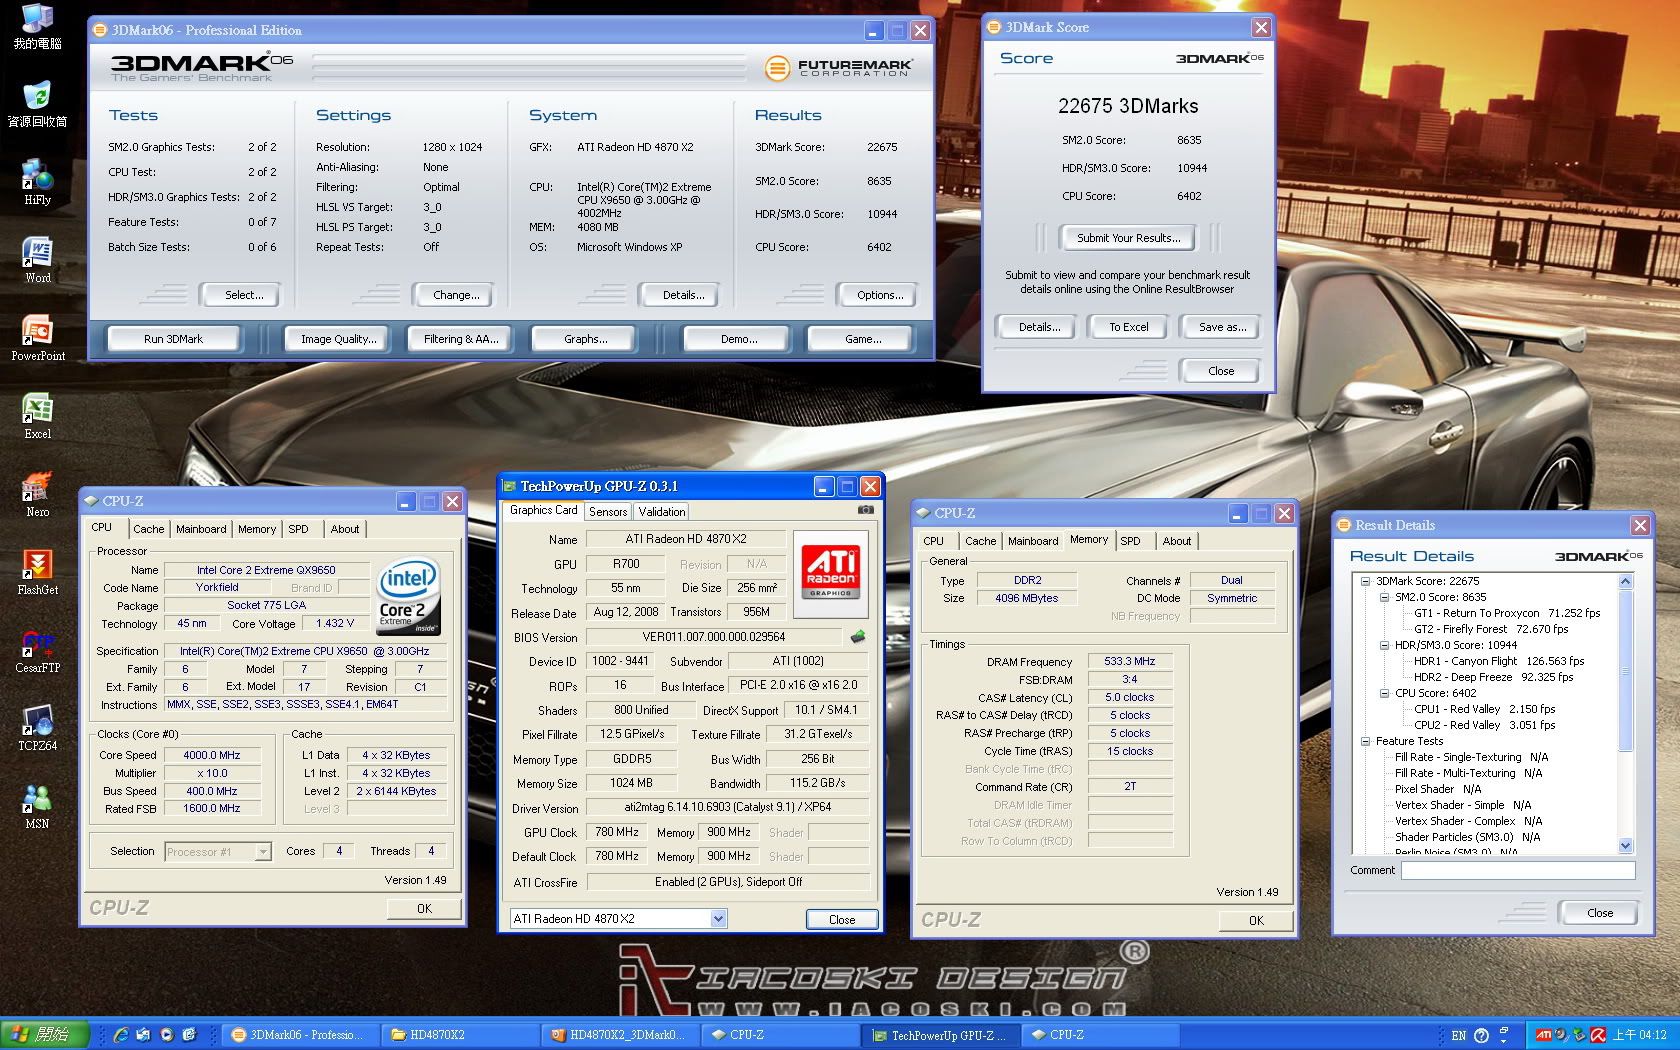This screenshot has height=1050, width=1680.
Task: Collapse the CPU Score tree node
Action: click(1384, 693)
